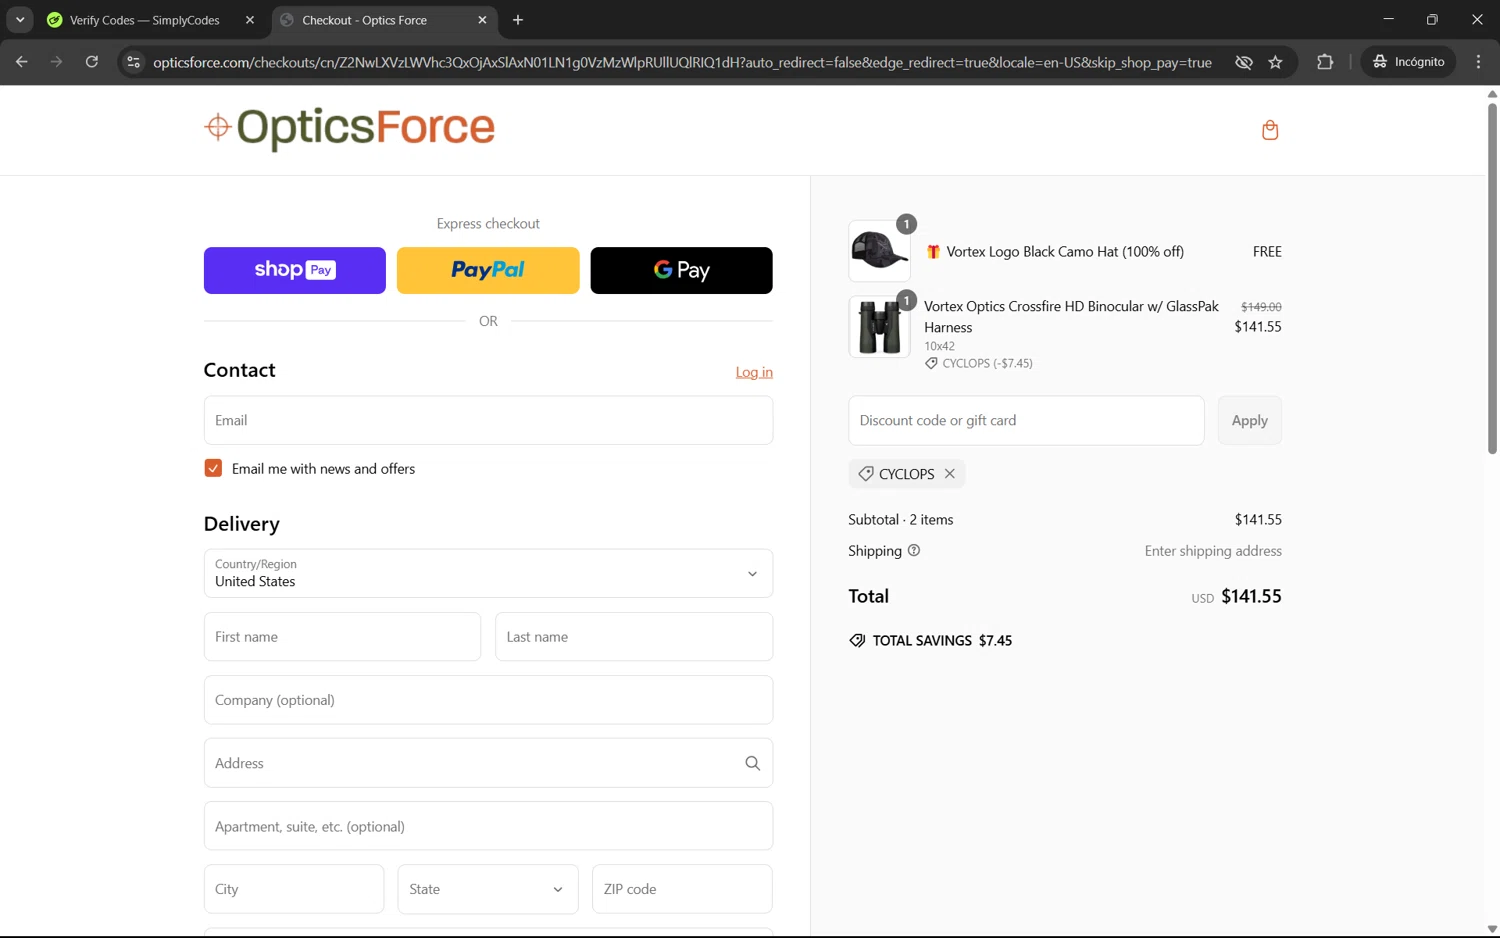Click the 'Vortex Optics Crossfire HD Binocular' product name
This screenshot has height=938, width=1500.
coord(1071,317)
